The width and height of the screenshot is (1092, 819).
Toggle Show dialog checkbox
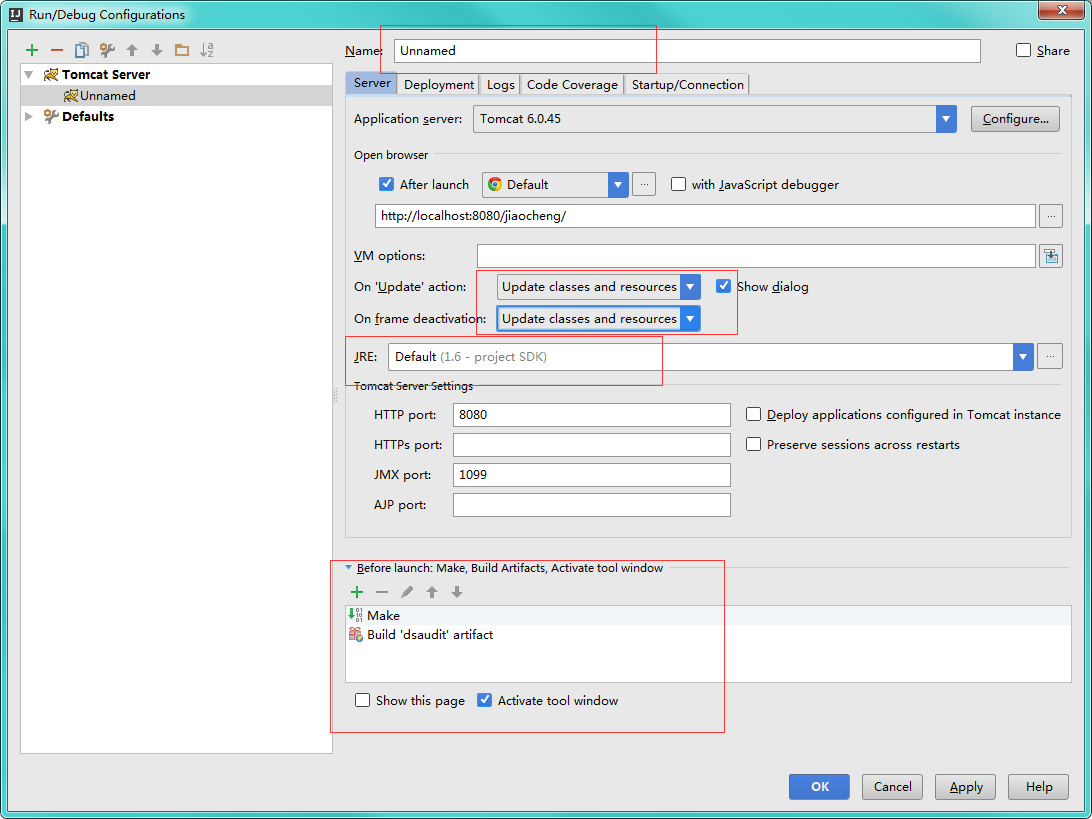click(x=724, y=286)
